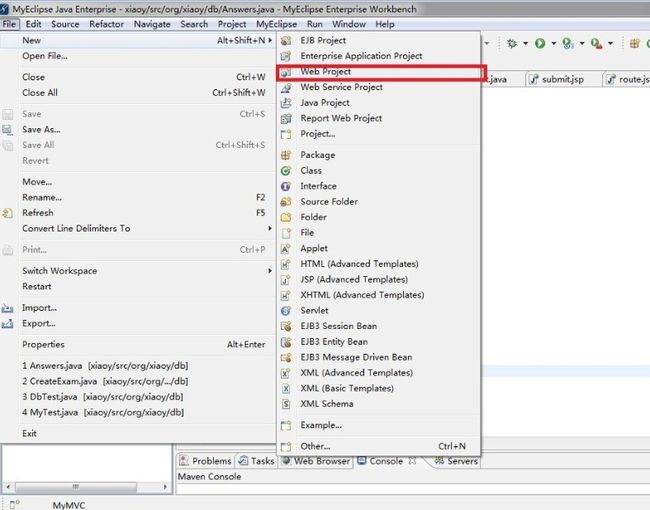Expand Convert Line Delimiters To submenu

(x=270, y=228)
